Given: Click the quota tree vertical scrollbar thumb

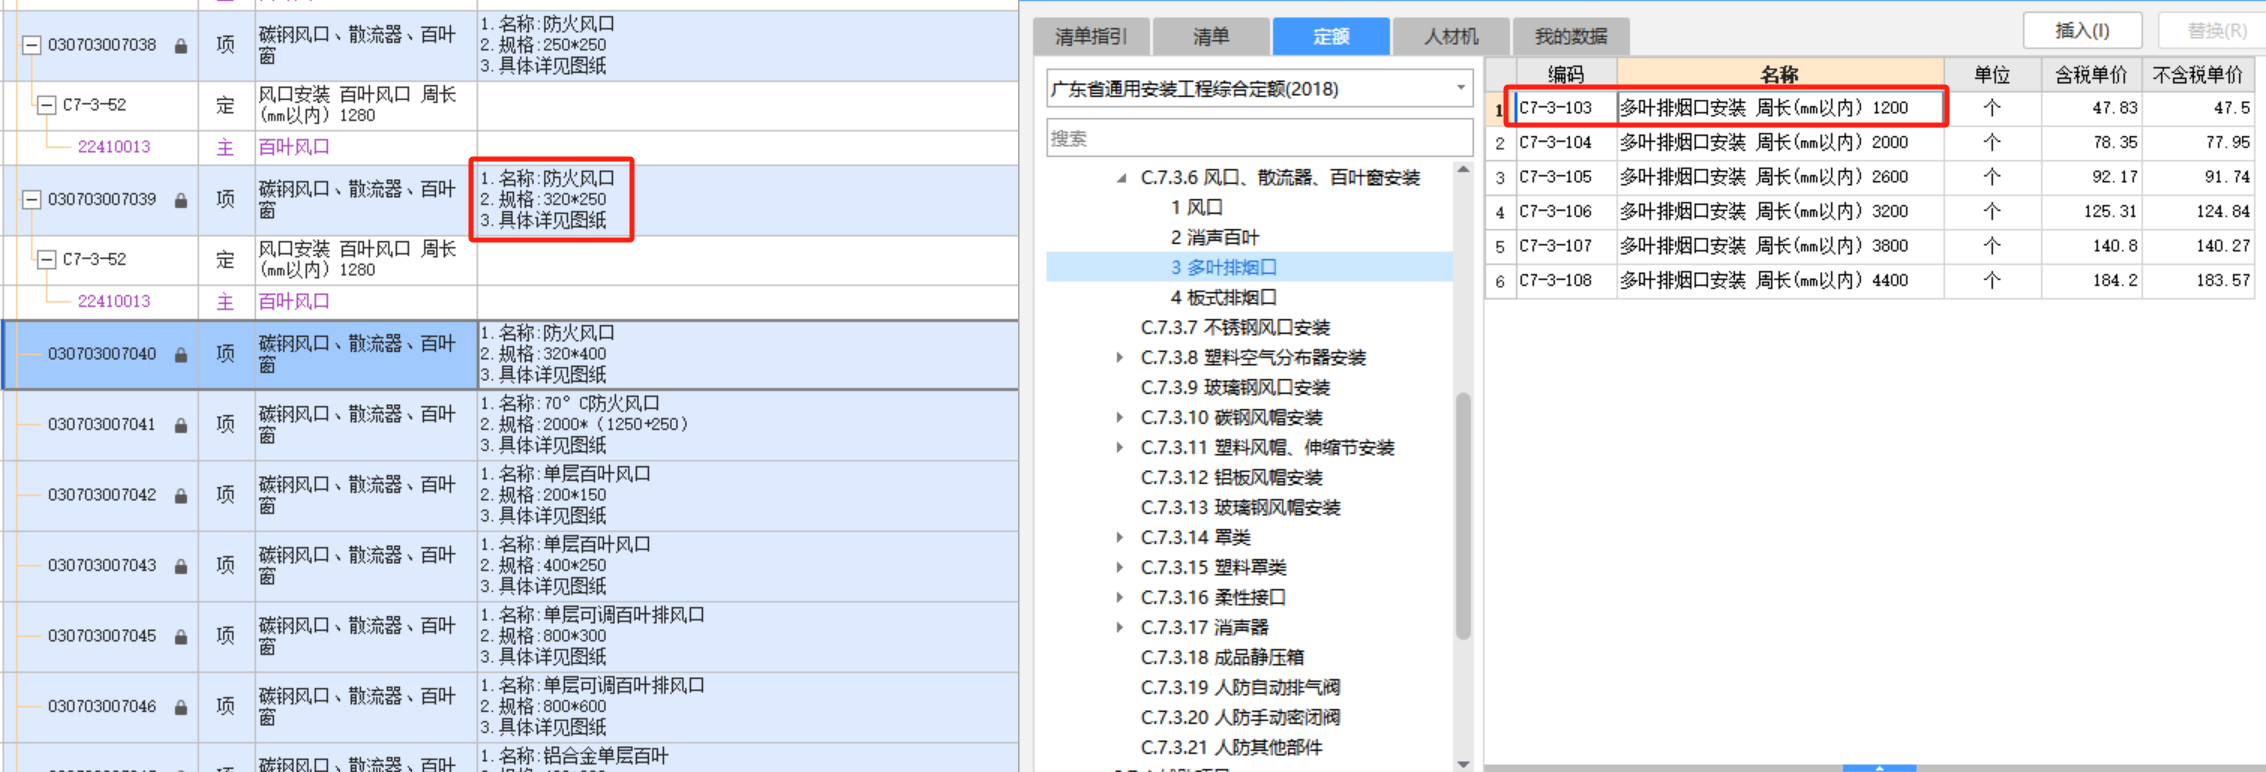Looking at the screenshot, I should pos(1463,515).
